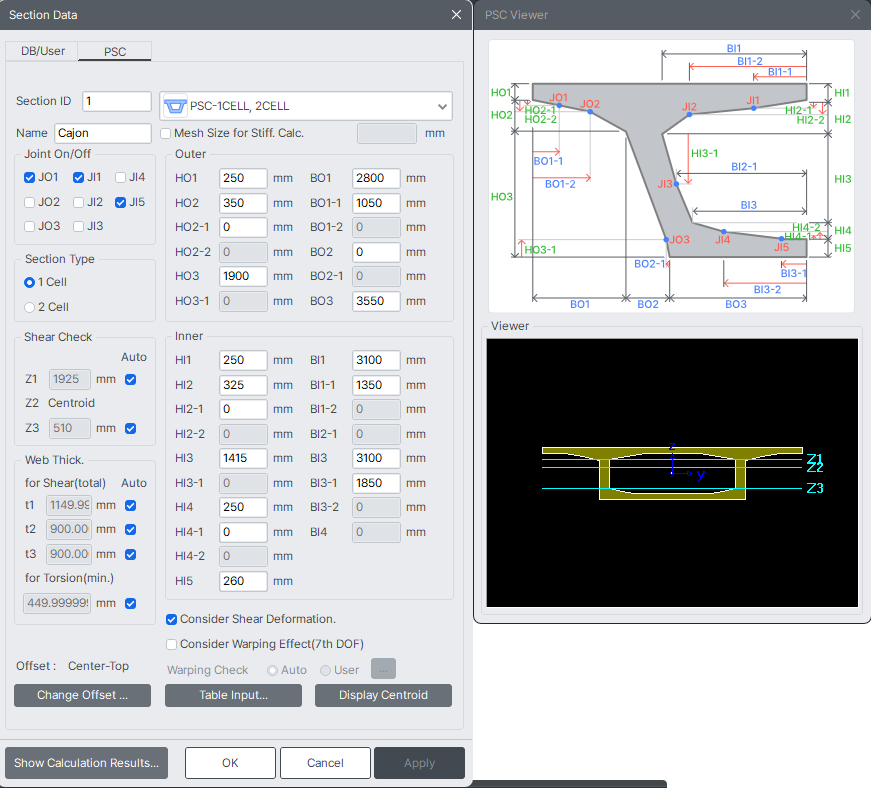Viewport: 871px width, 788px height.
Task: Click the Center-Top offset text
Action: pyautogui.click(x=98, y=666)
